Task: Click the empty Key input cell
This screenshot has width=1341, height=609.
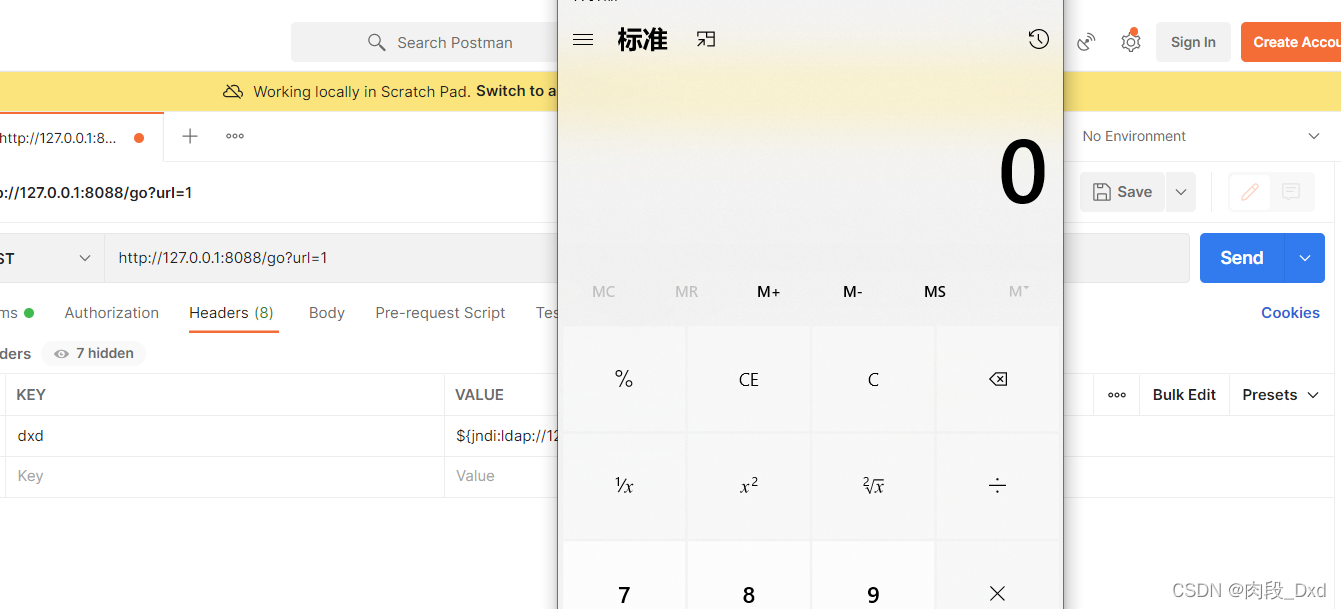Action: 225,476
